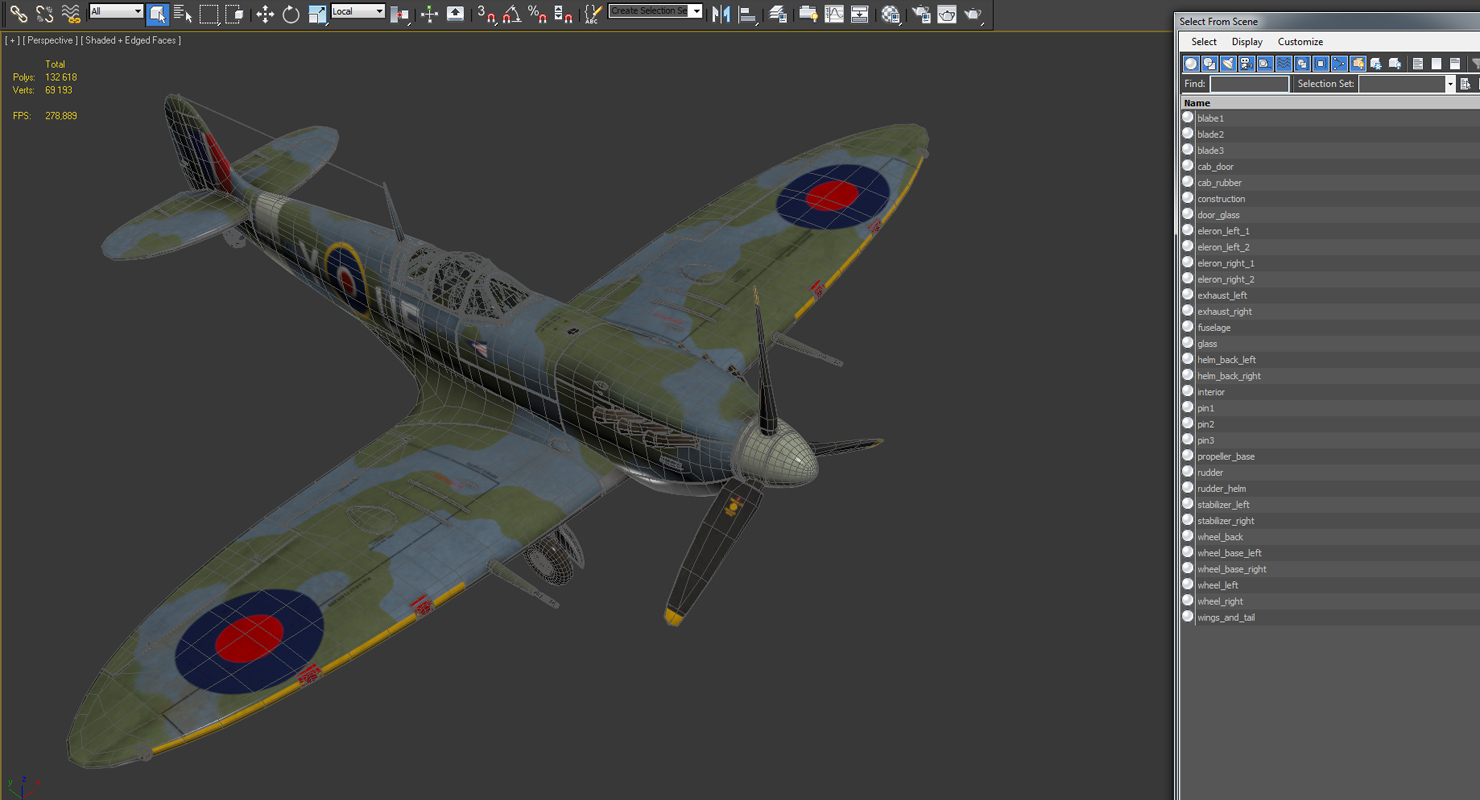
Task: Open Select by Name from main toolbar
Action: click(x=182, y=13)
